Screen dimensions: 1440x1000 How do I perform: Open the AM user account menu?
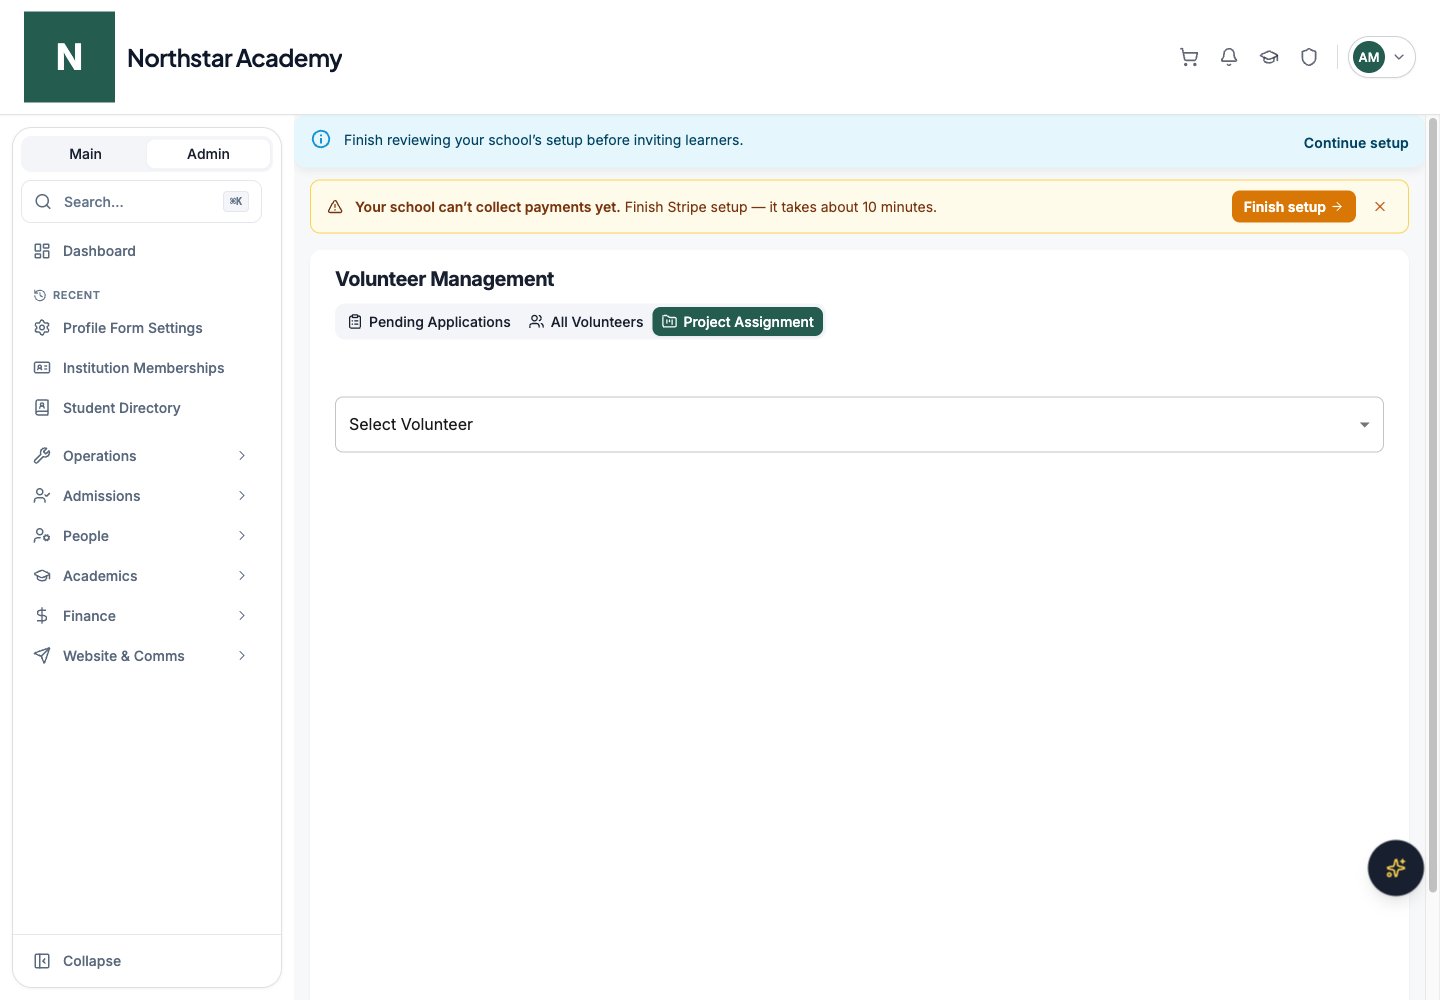(1381, 57)
